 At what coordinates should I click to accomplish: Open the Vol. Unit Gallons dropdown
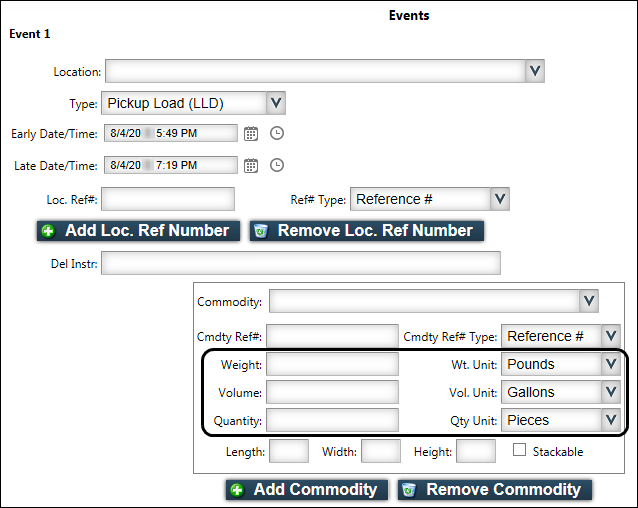611,392
